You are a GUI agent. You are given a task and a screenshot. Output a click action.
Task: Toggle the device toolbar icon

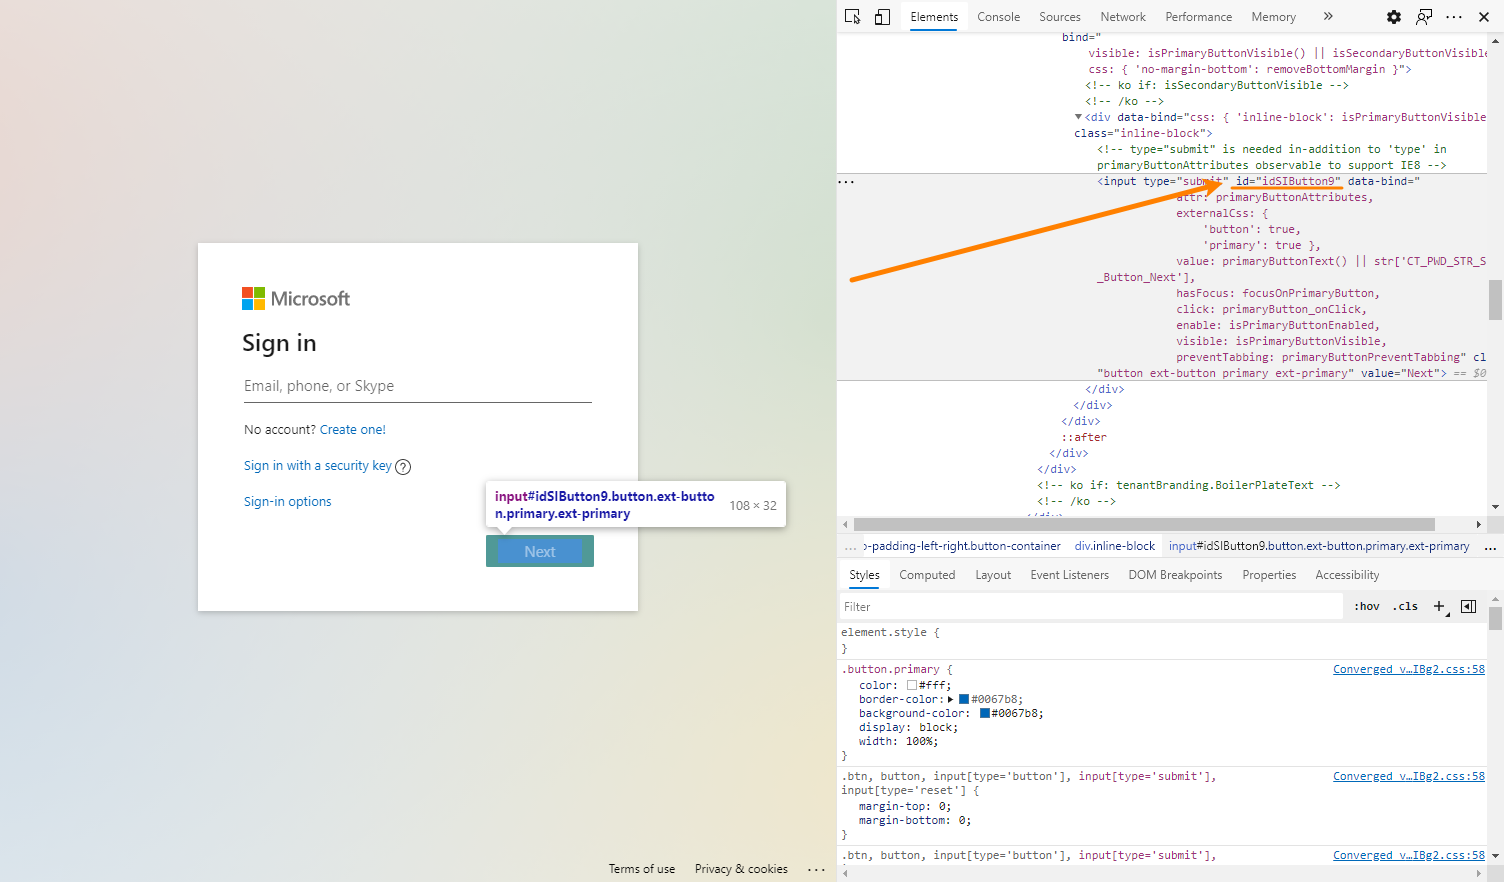point(882,16)
